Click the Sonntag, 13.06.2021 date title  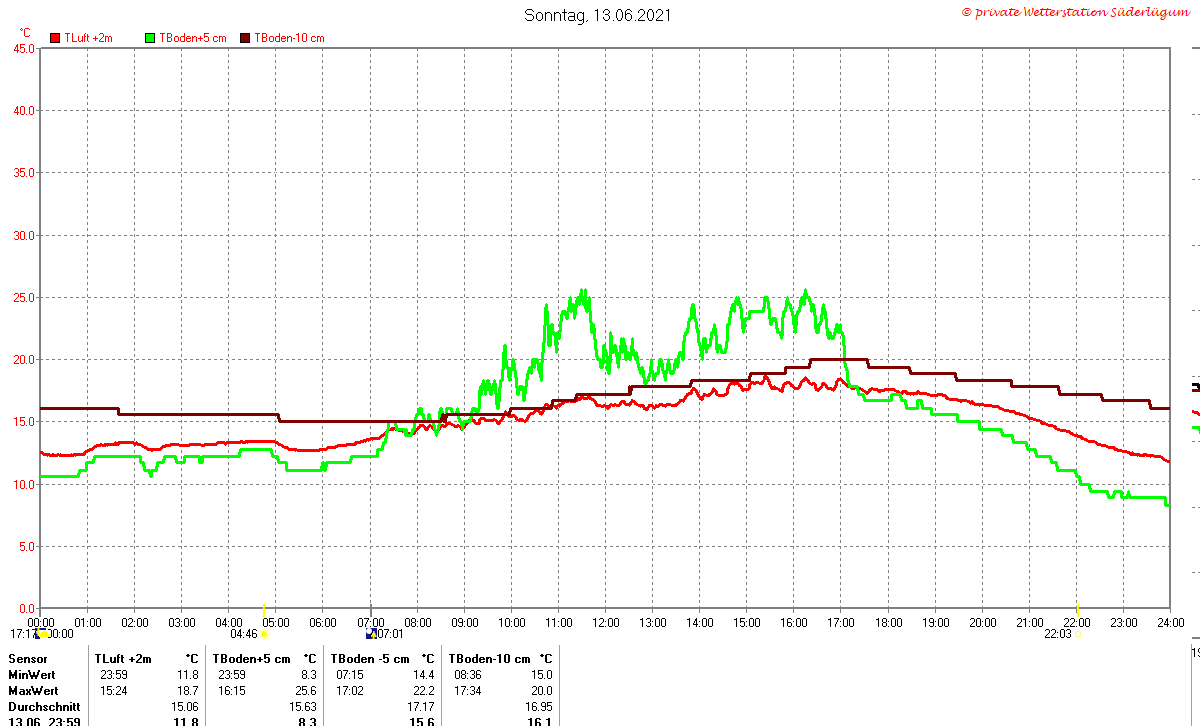[x=598, y=15]
